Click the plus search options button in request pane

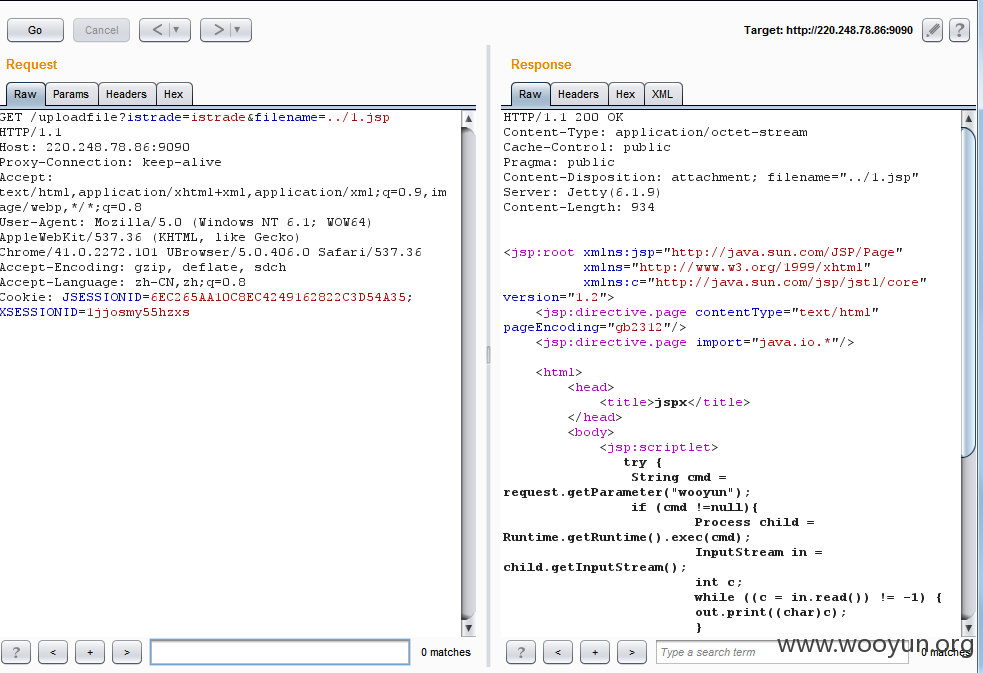click(x=90, y=652)
